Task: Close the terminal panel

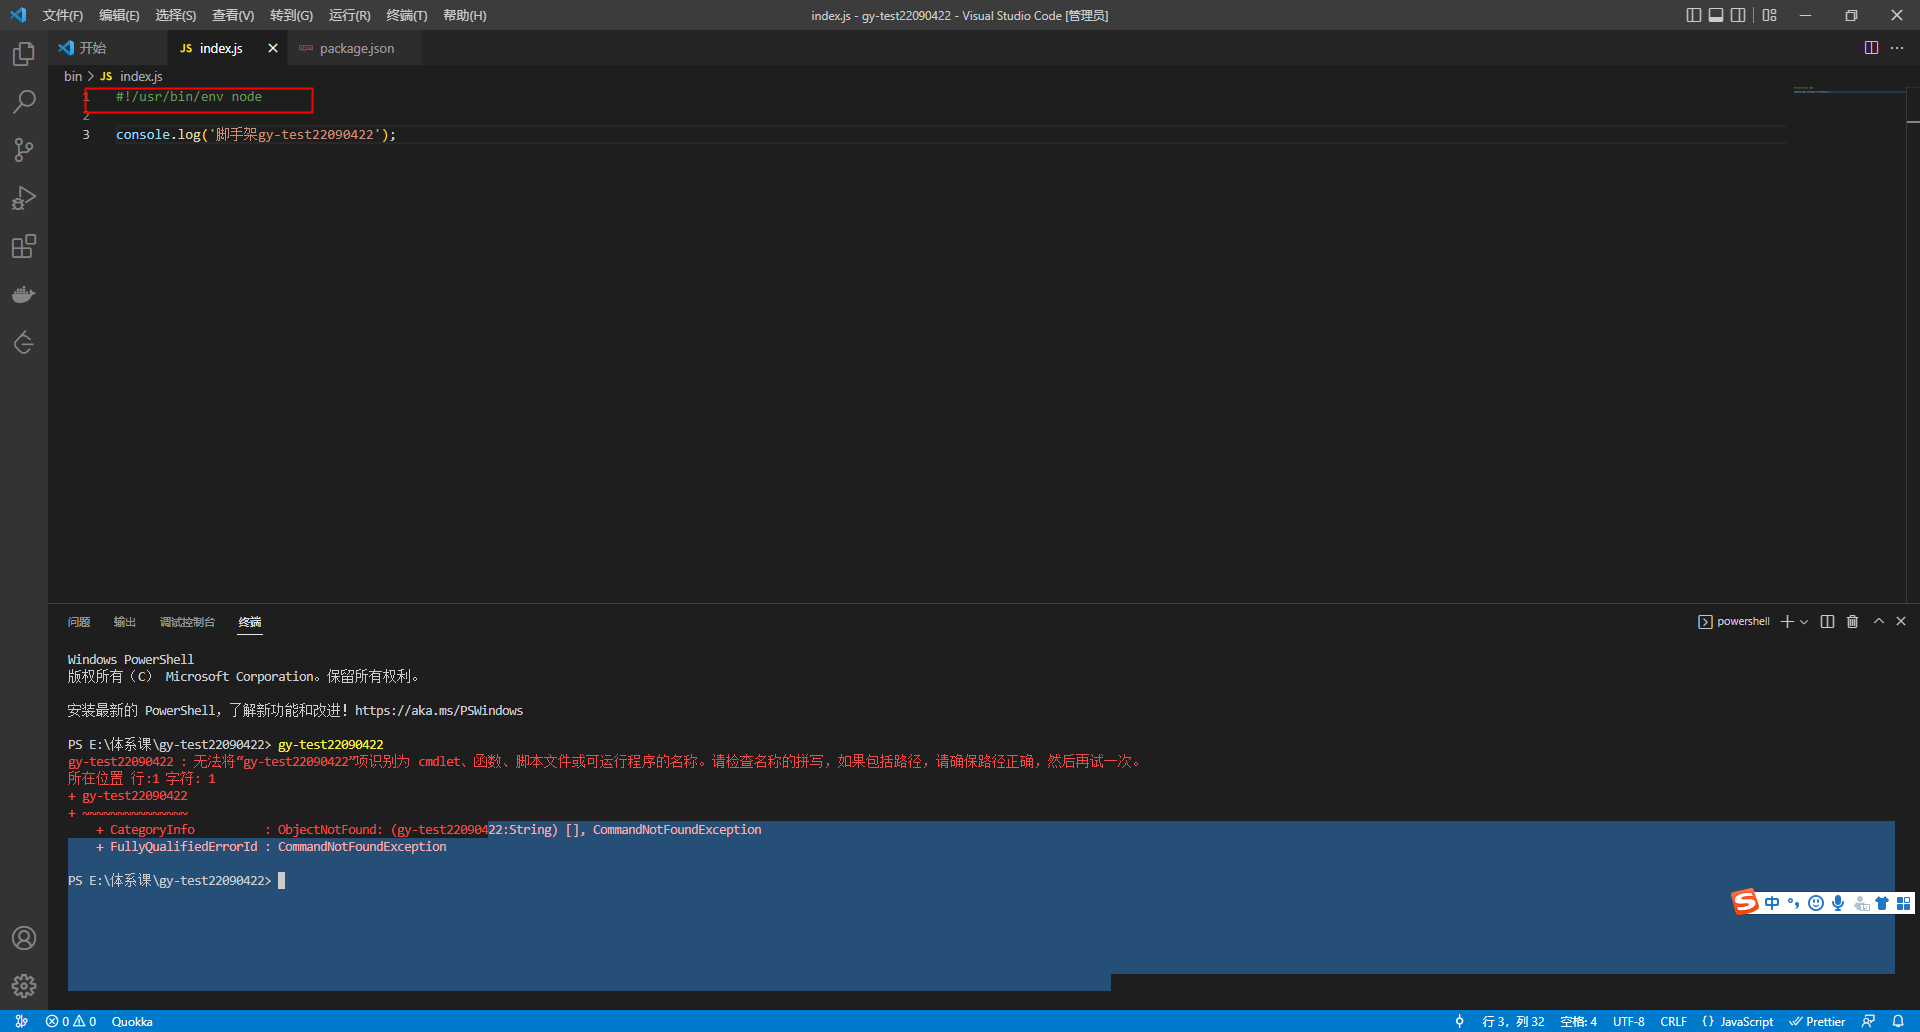Action: [1901, 621]
